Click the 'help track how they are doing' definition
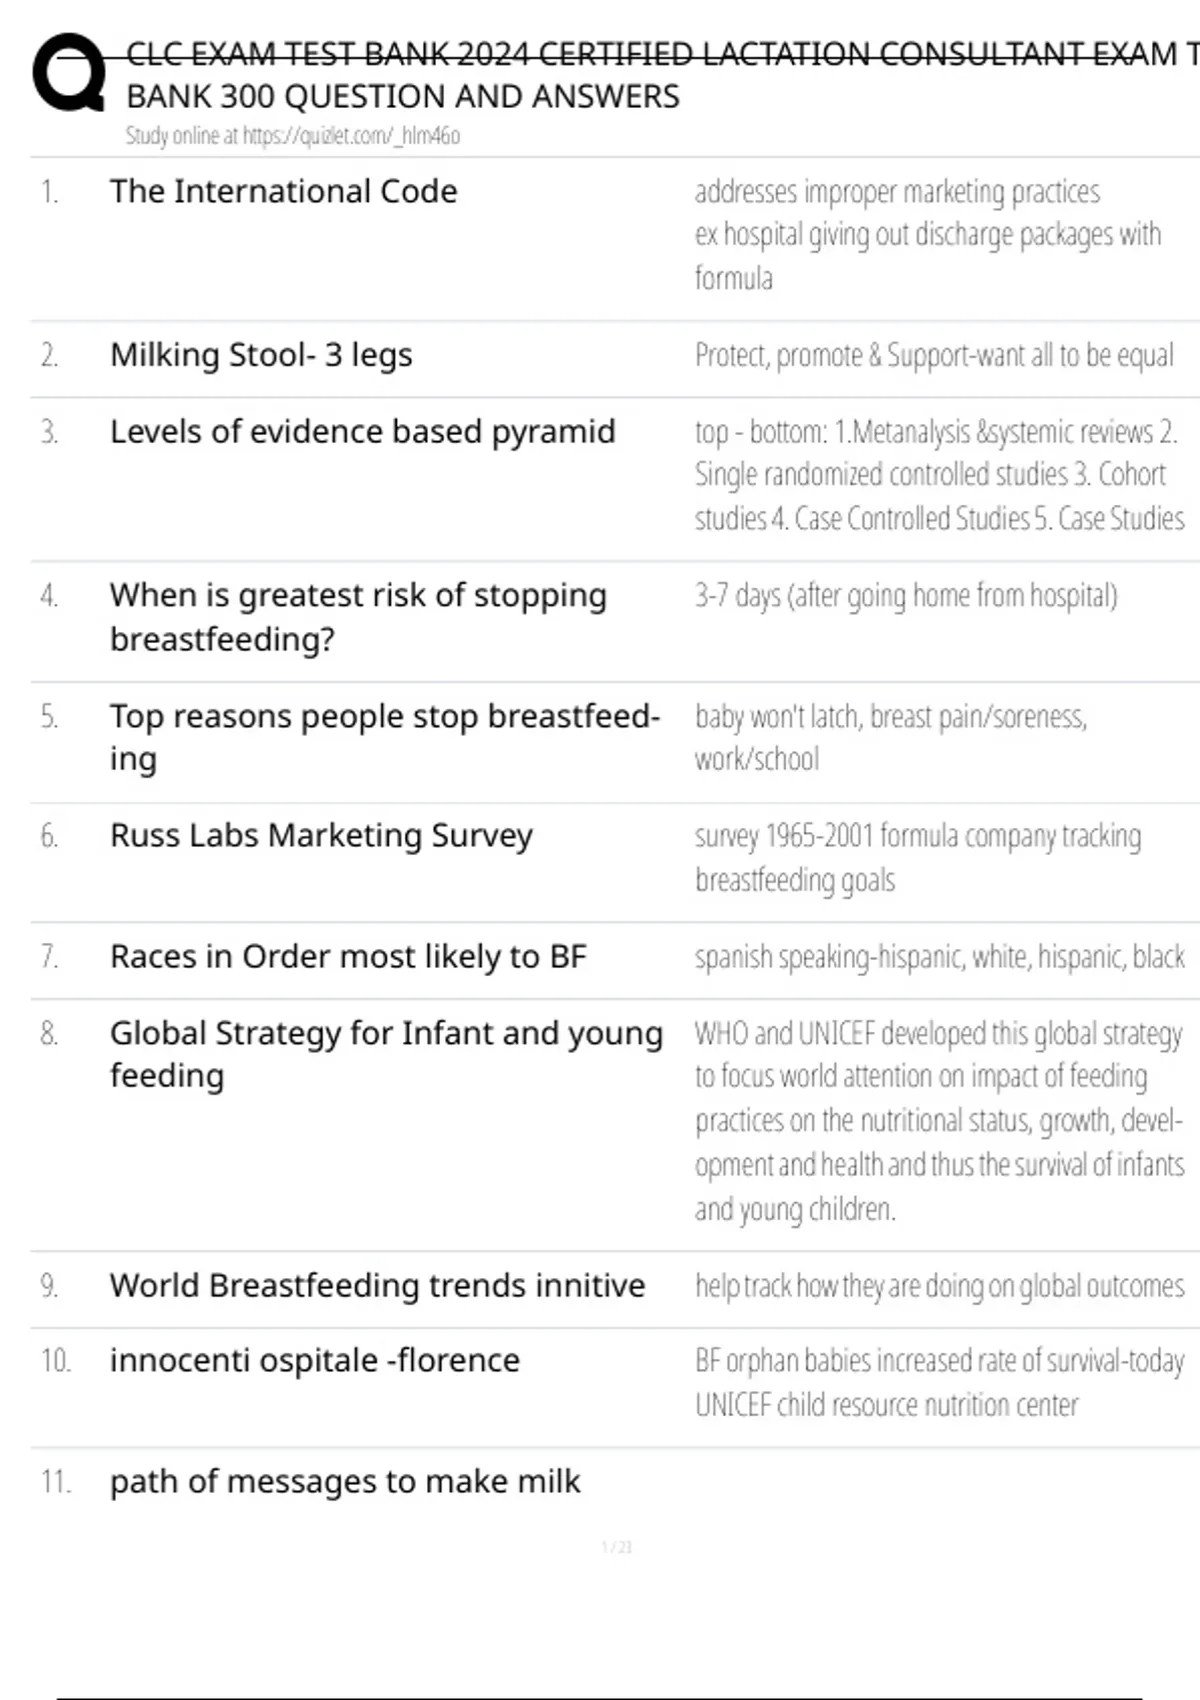This screenshot has height=1700, width=1200. pos(939,1286)
